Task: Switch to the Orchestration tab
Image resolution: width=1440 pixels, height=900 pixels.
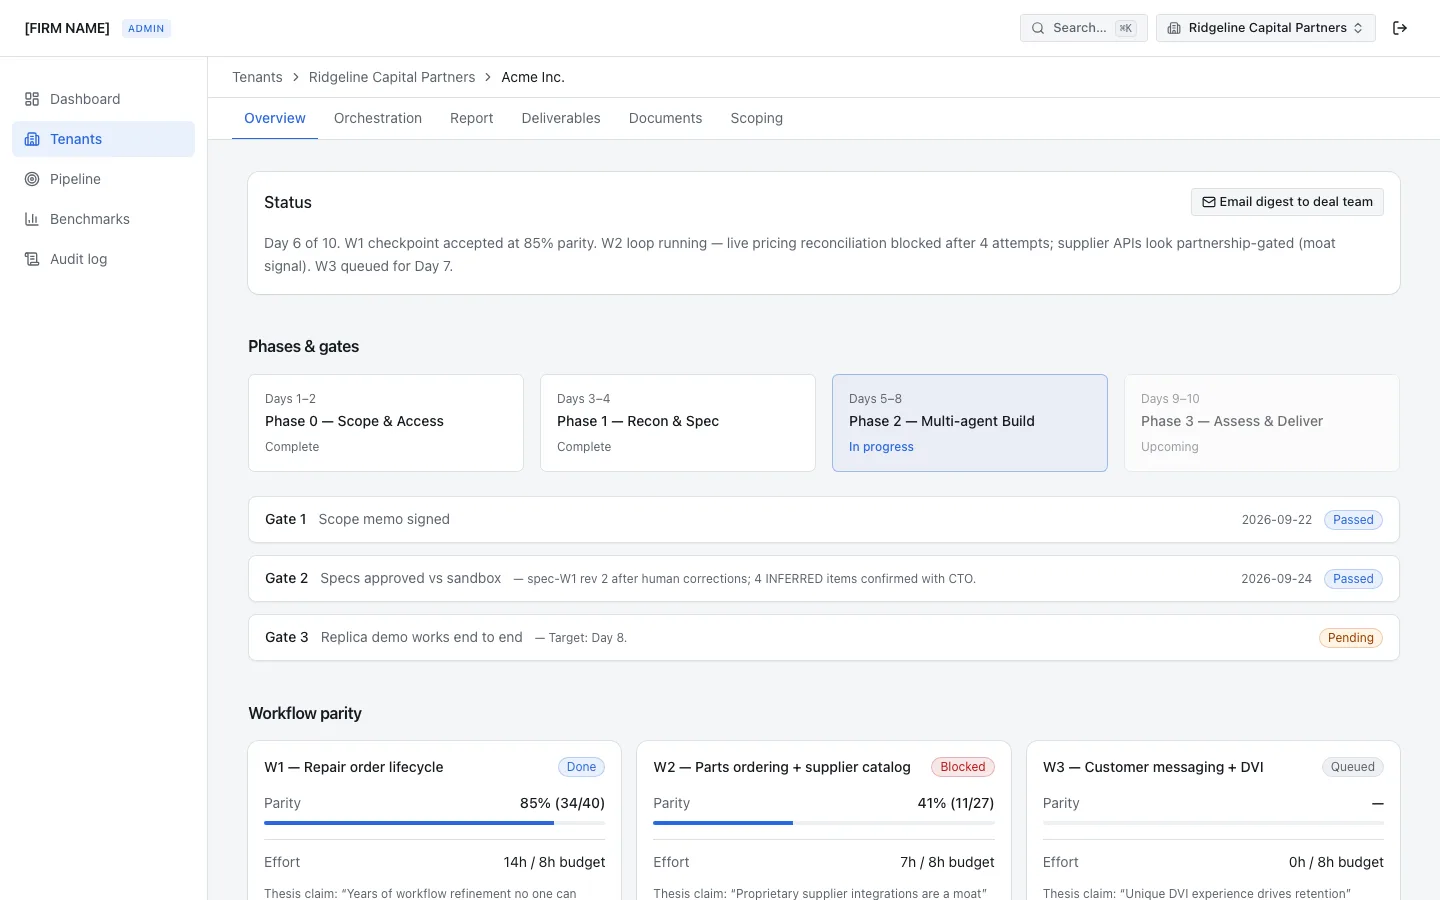Action: [378, 118]
